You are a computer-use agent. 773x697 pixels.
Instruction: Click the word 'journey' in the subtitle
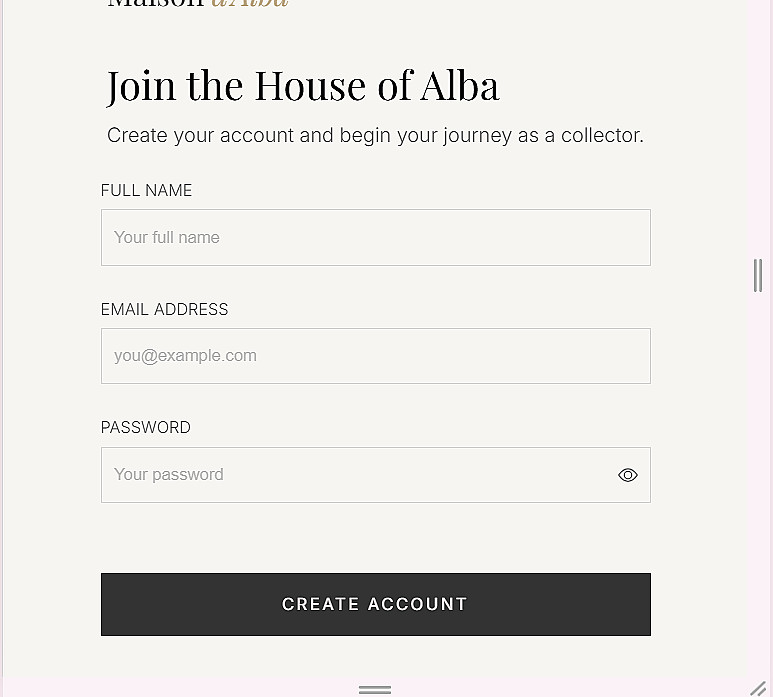click(x=477, y=136)
